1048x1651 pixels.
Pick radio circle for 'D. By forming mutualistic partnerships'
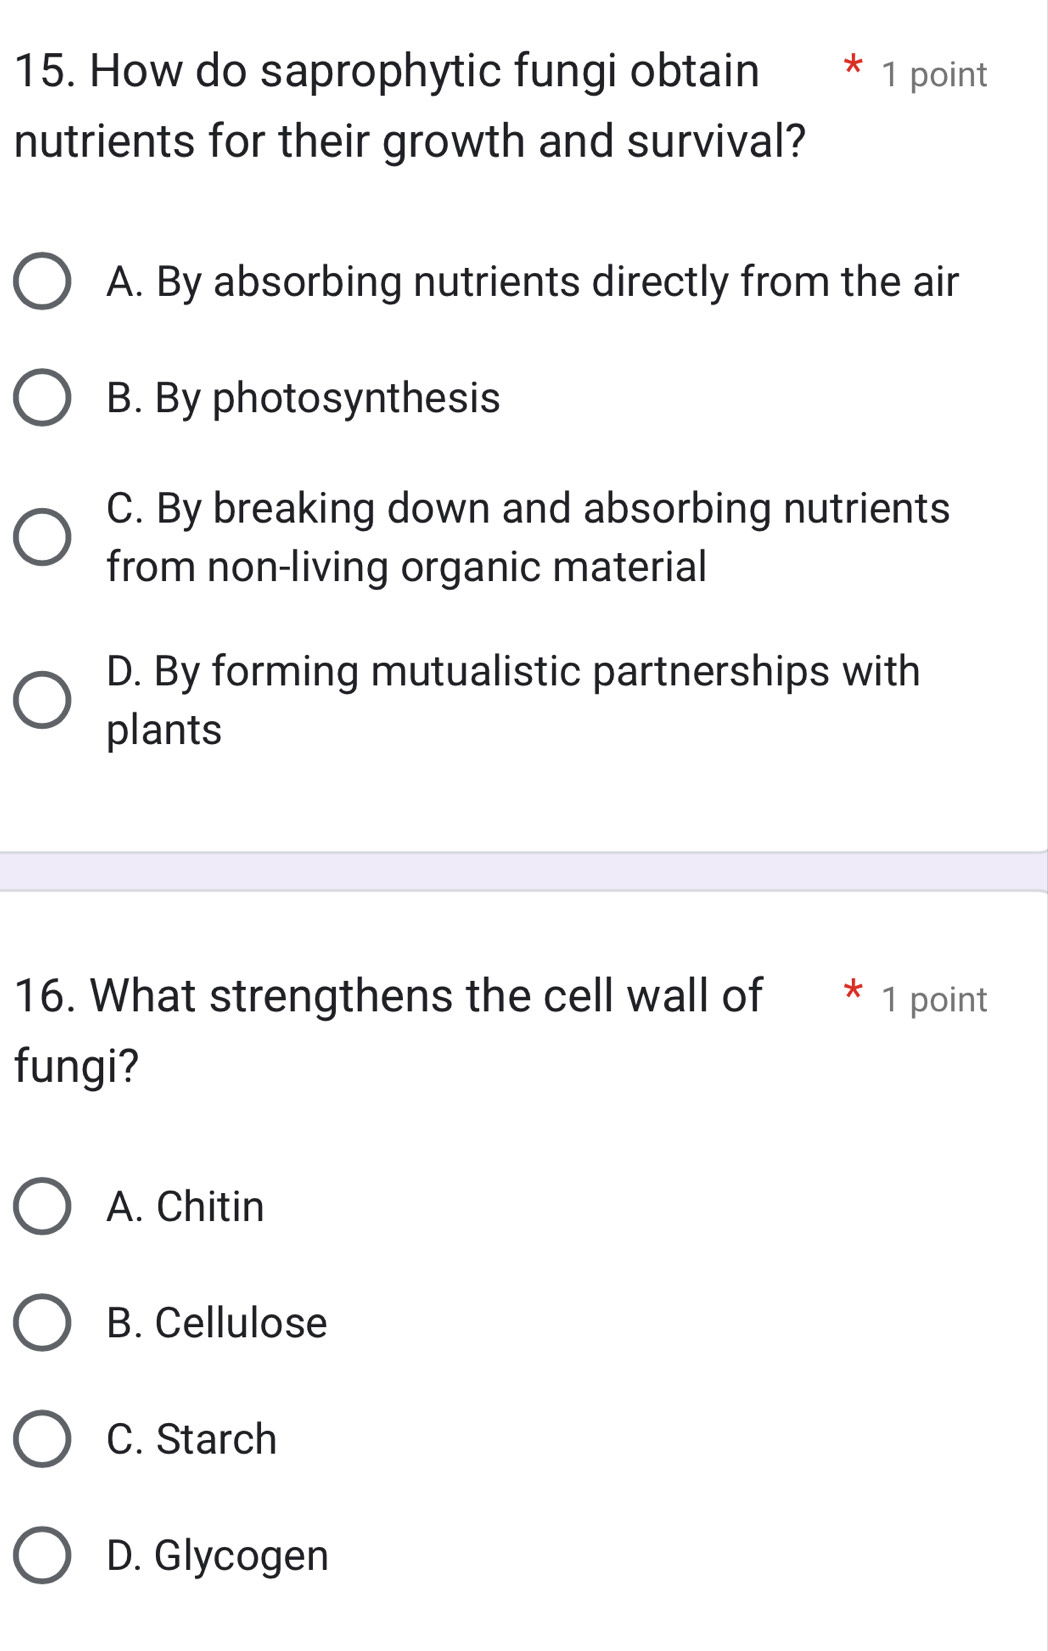[42, 699]
